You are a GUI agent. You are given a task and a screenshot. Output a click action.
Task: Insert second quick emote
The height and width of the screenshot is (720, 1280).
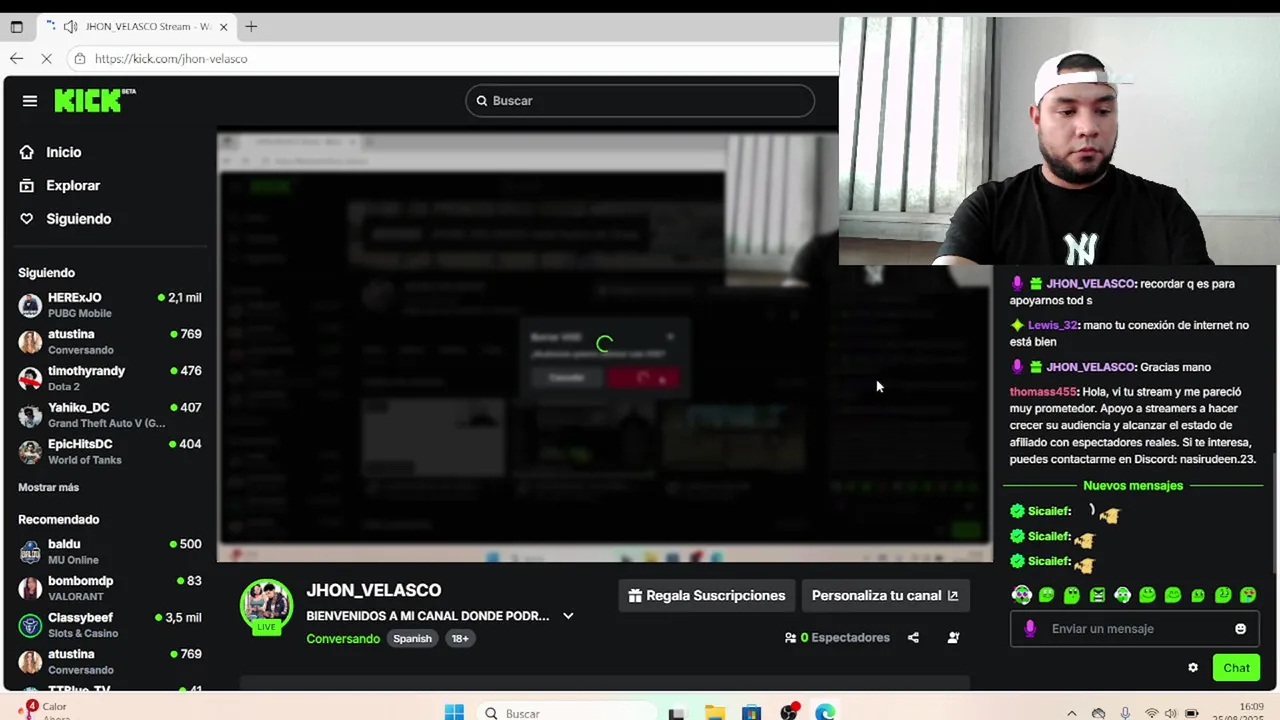point(1046,595)
